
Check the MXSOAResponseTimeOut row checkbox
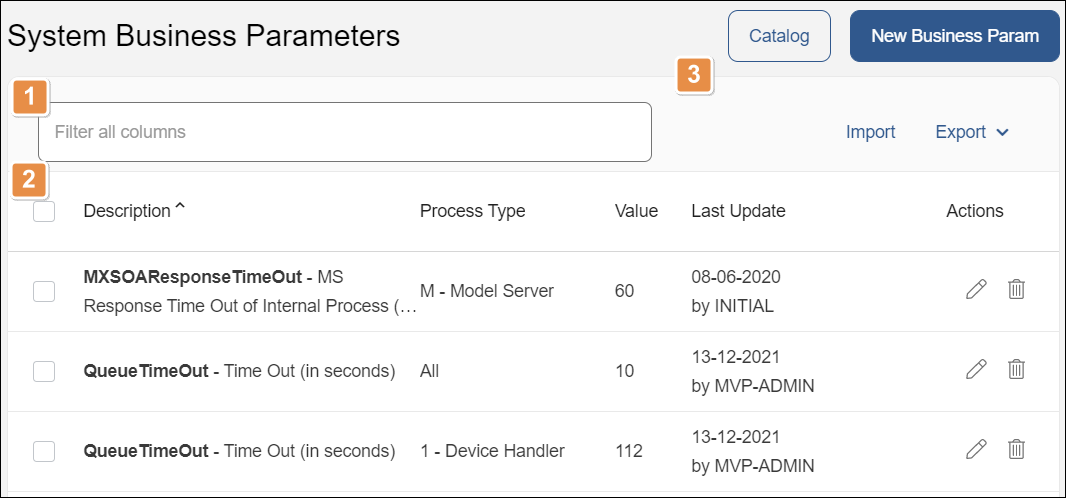point(44,291)
